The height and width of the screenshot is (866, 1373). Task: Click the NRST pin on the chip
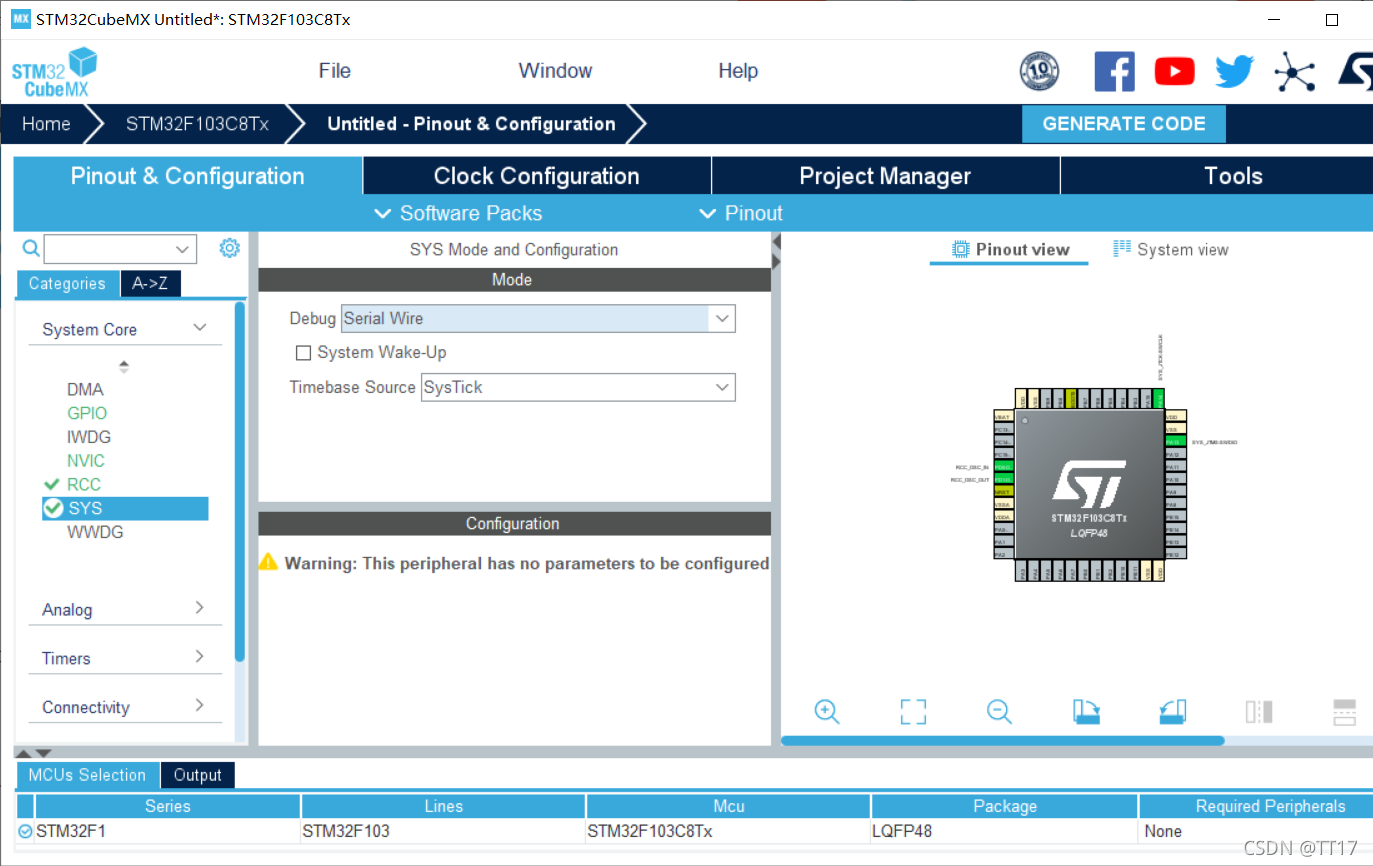[1004, 491]
